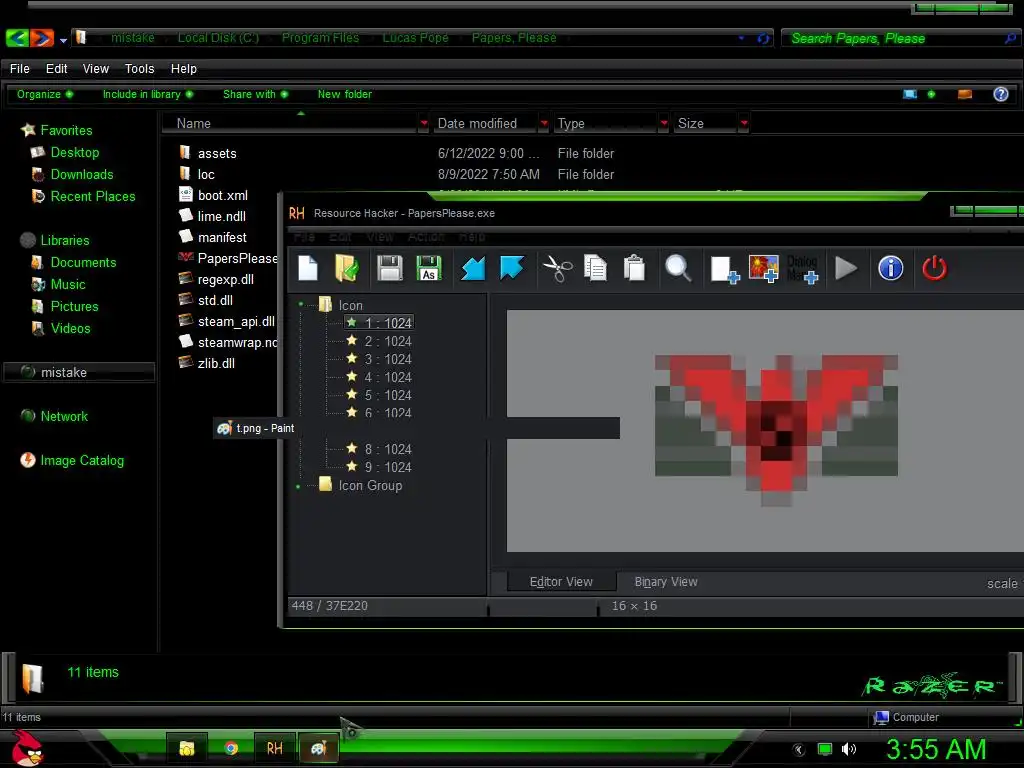Select the boot.xml file

point(214,195)
